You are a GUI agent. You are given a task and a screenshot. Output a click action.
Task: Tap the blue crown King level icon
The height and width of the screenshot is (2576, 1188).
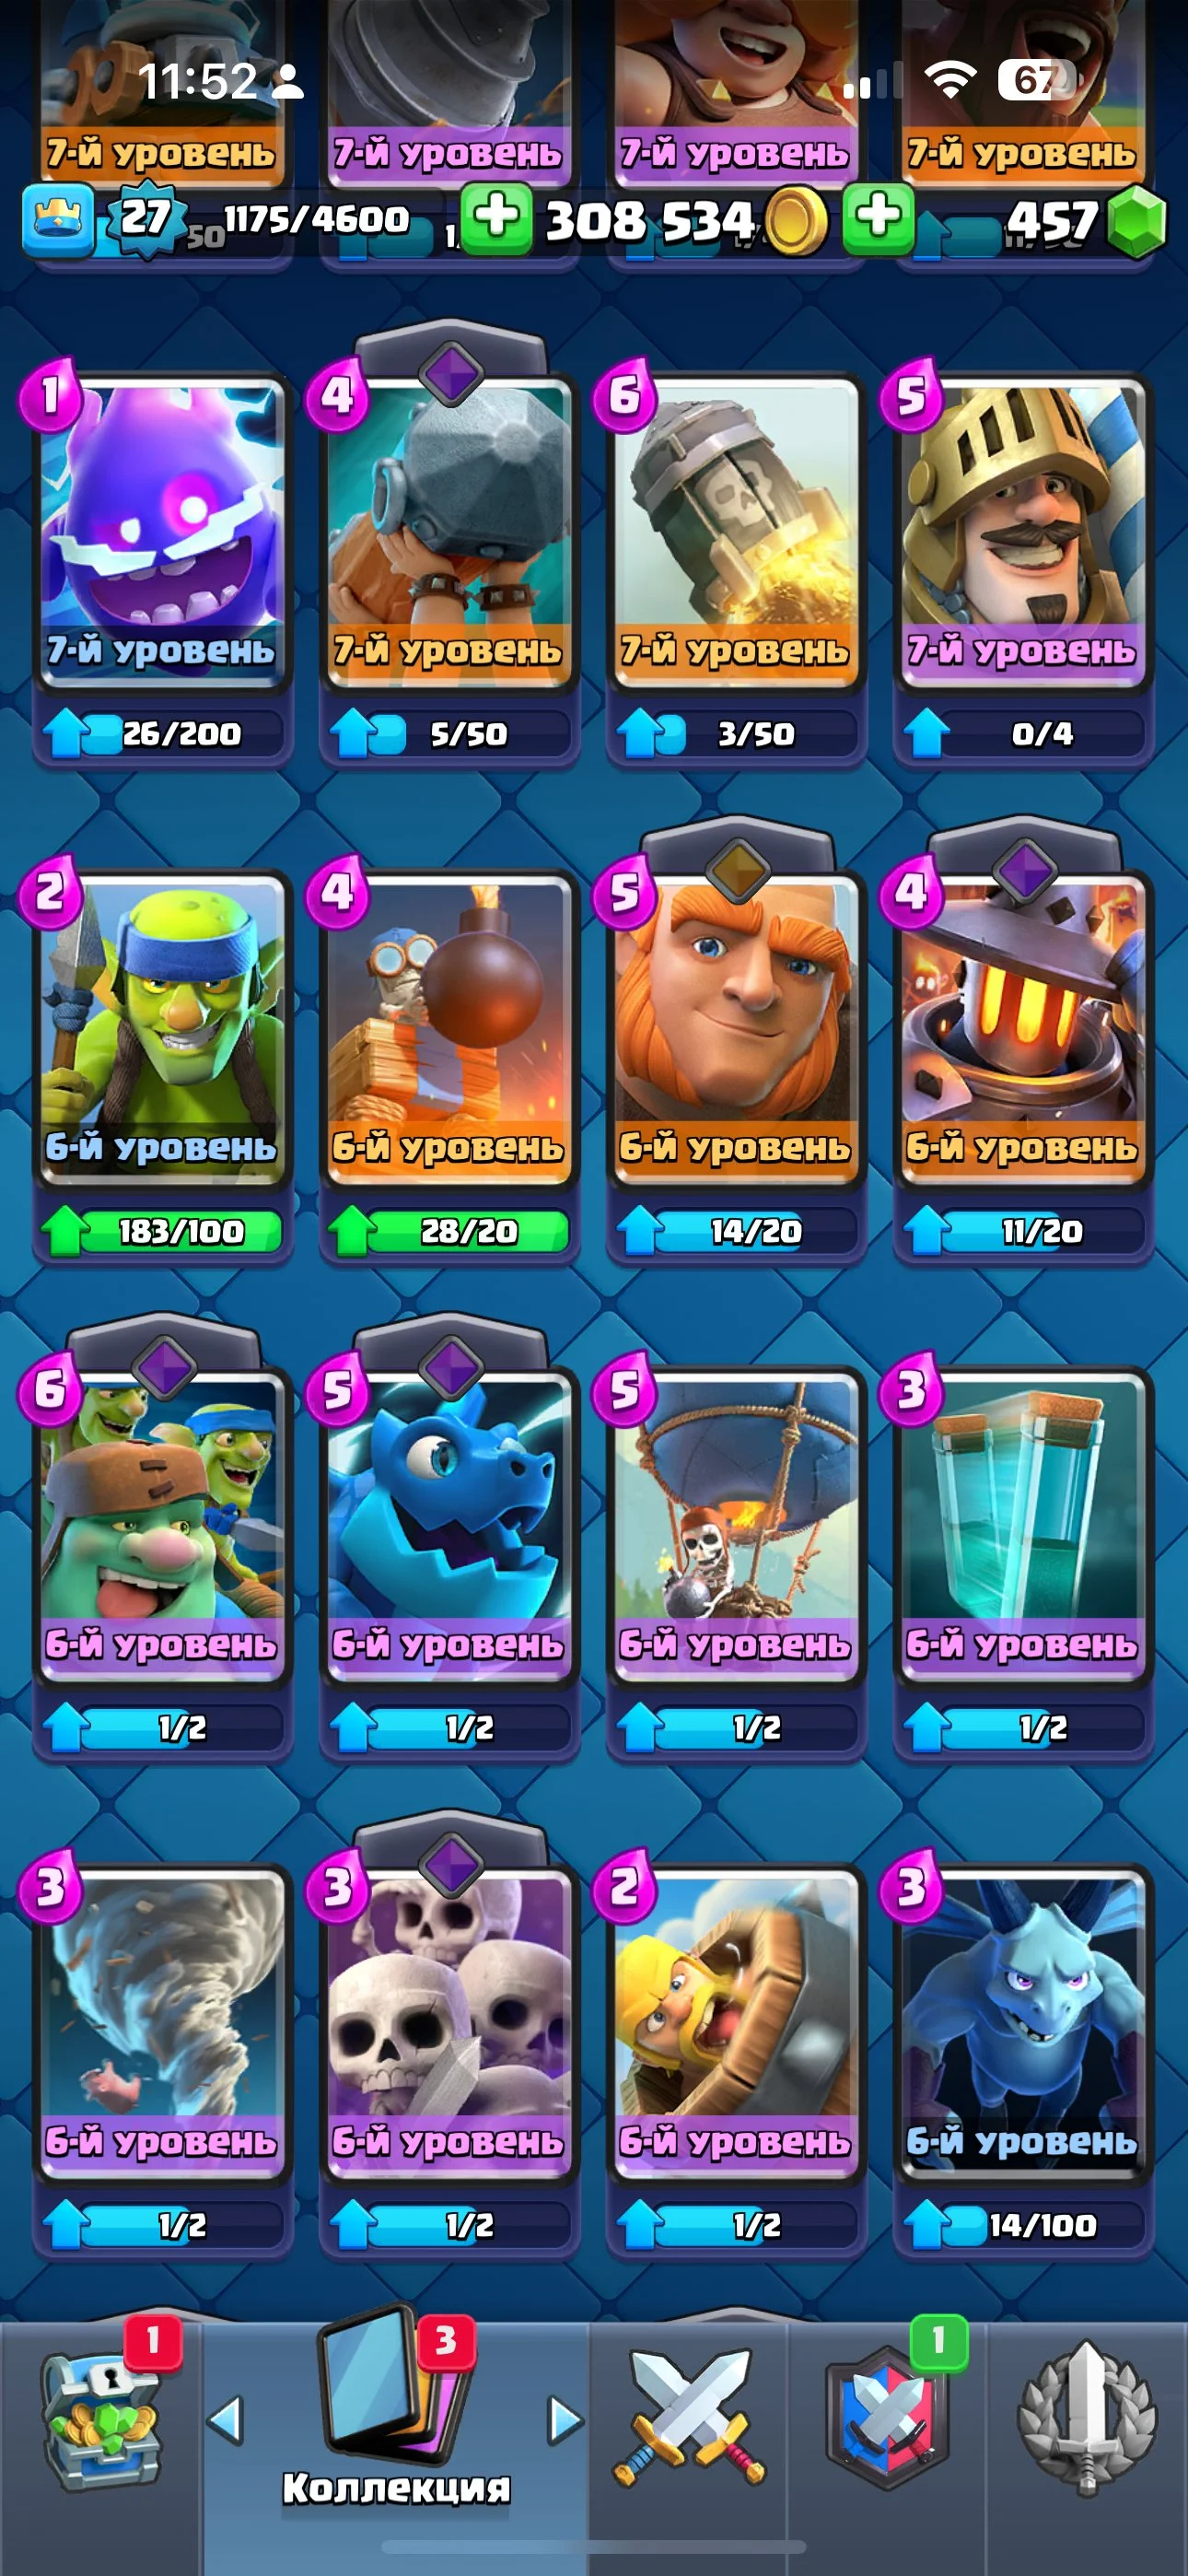[x=58, y=219]
